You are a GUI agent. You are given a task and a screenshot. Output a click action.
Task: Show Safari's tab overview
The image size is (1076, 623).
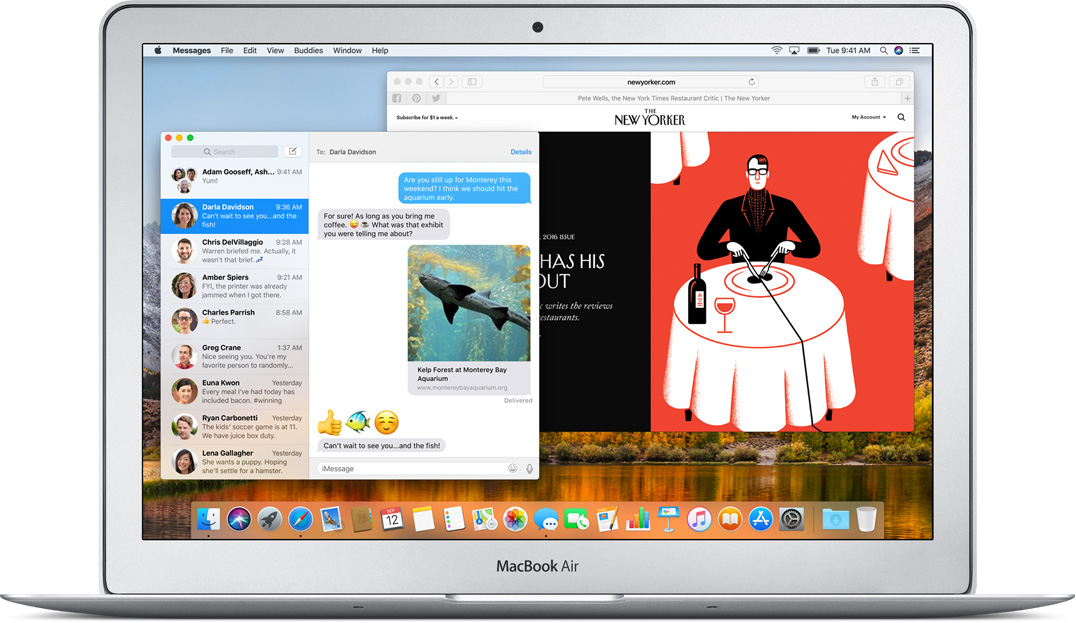[899, 82]
